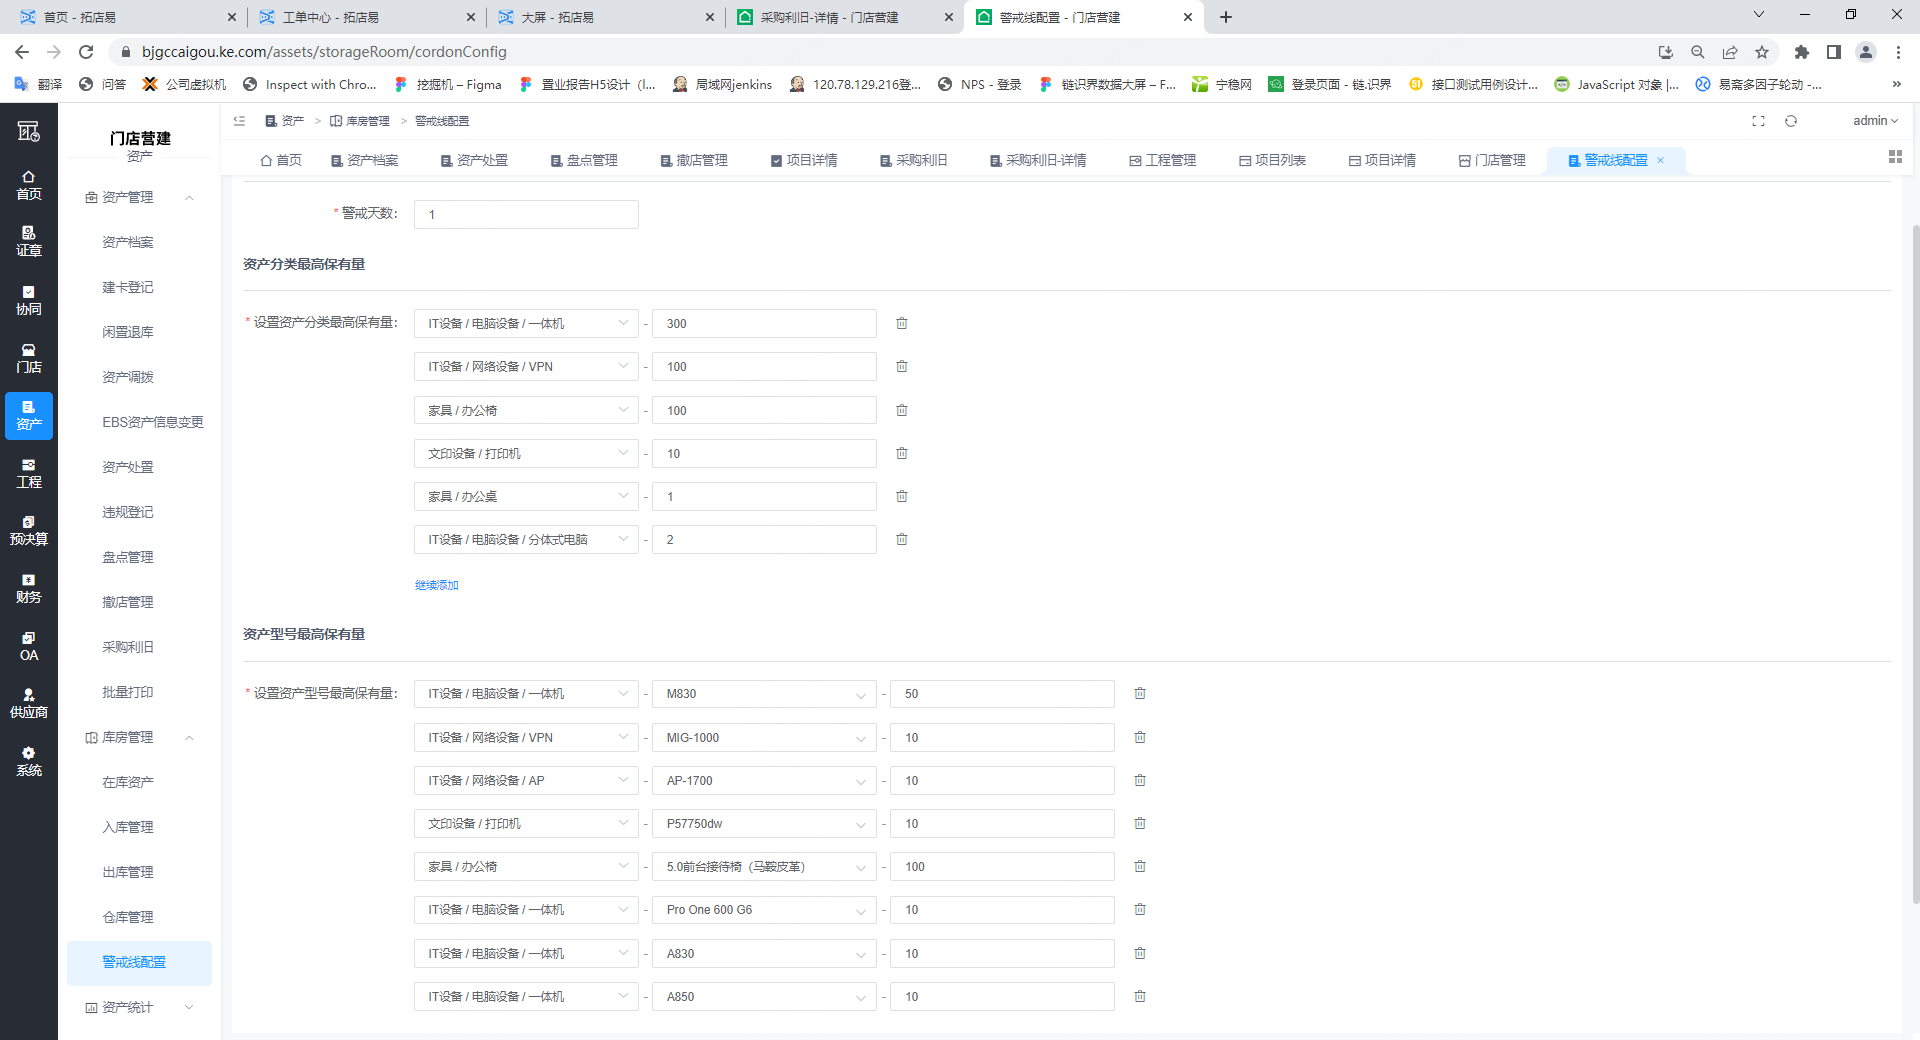
Task: Click the fullscreen toggle icon
Action: [1758, 121]
